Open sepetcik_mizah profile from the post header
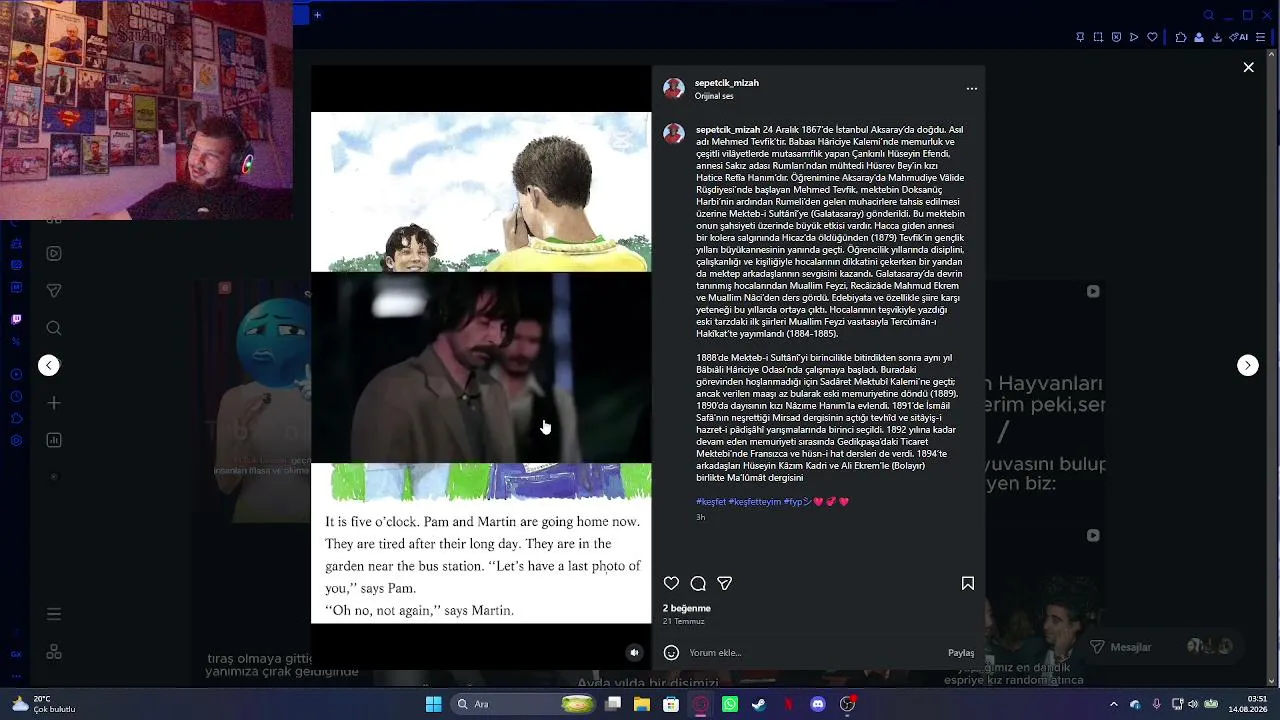The width and height of the screenshot is (1280, 720). coord(727,83)
